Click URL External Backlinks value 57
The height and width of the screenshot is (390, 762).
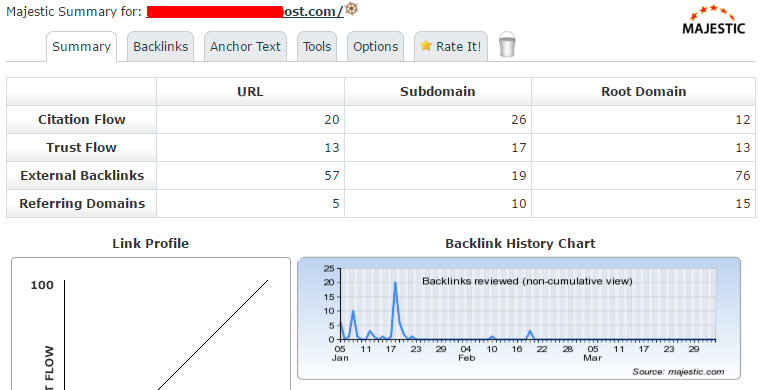(332, 176)
